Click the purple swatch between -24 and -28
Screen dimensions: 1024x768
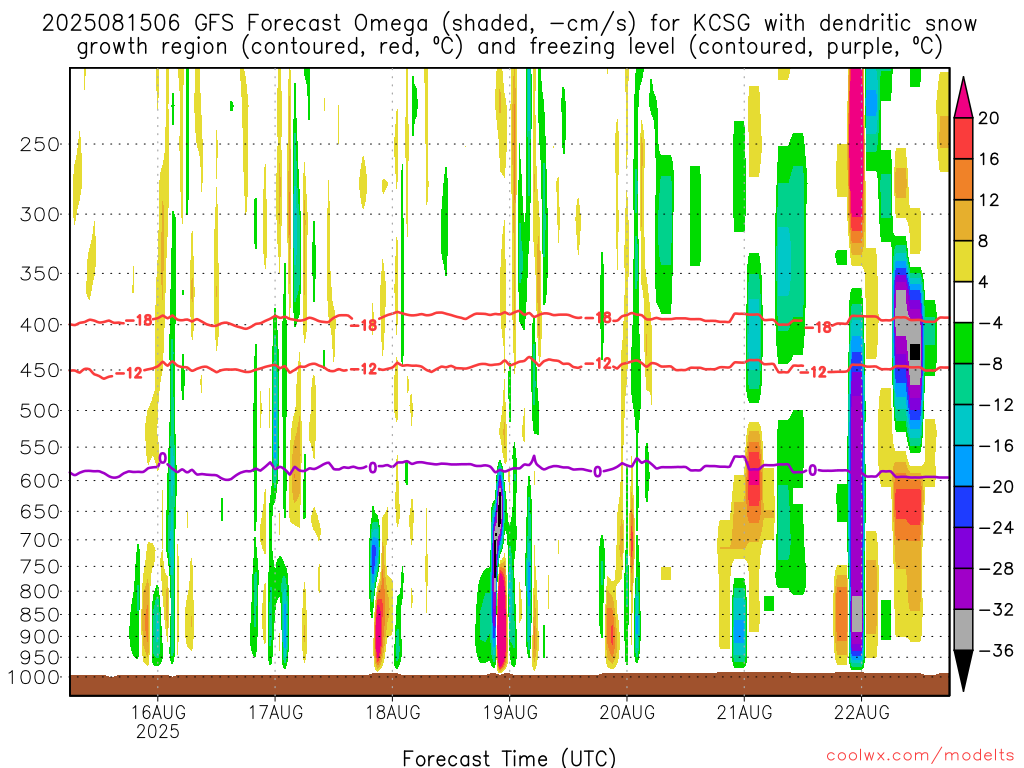pyautogui.click(x=963, y=549)
